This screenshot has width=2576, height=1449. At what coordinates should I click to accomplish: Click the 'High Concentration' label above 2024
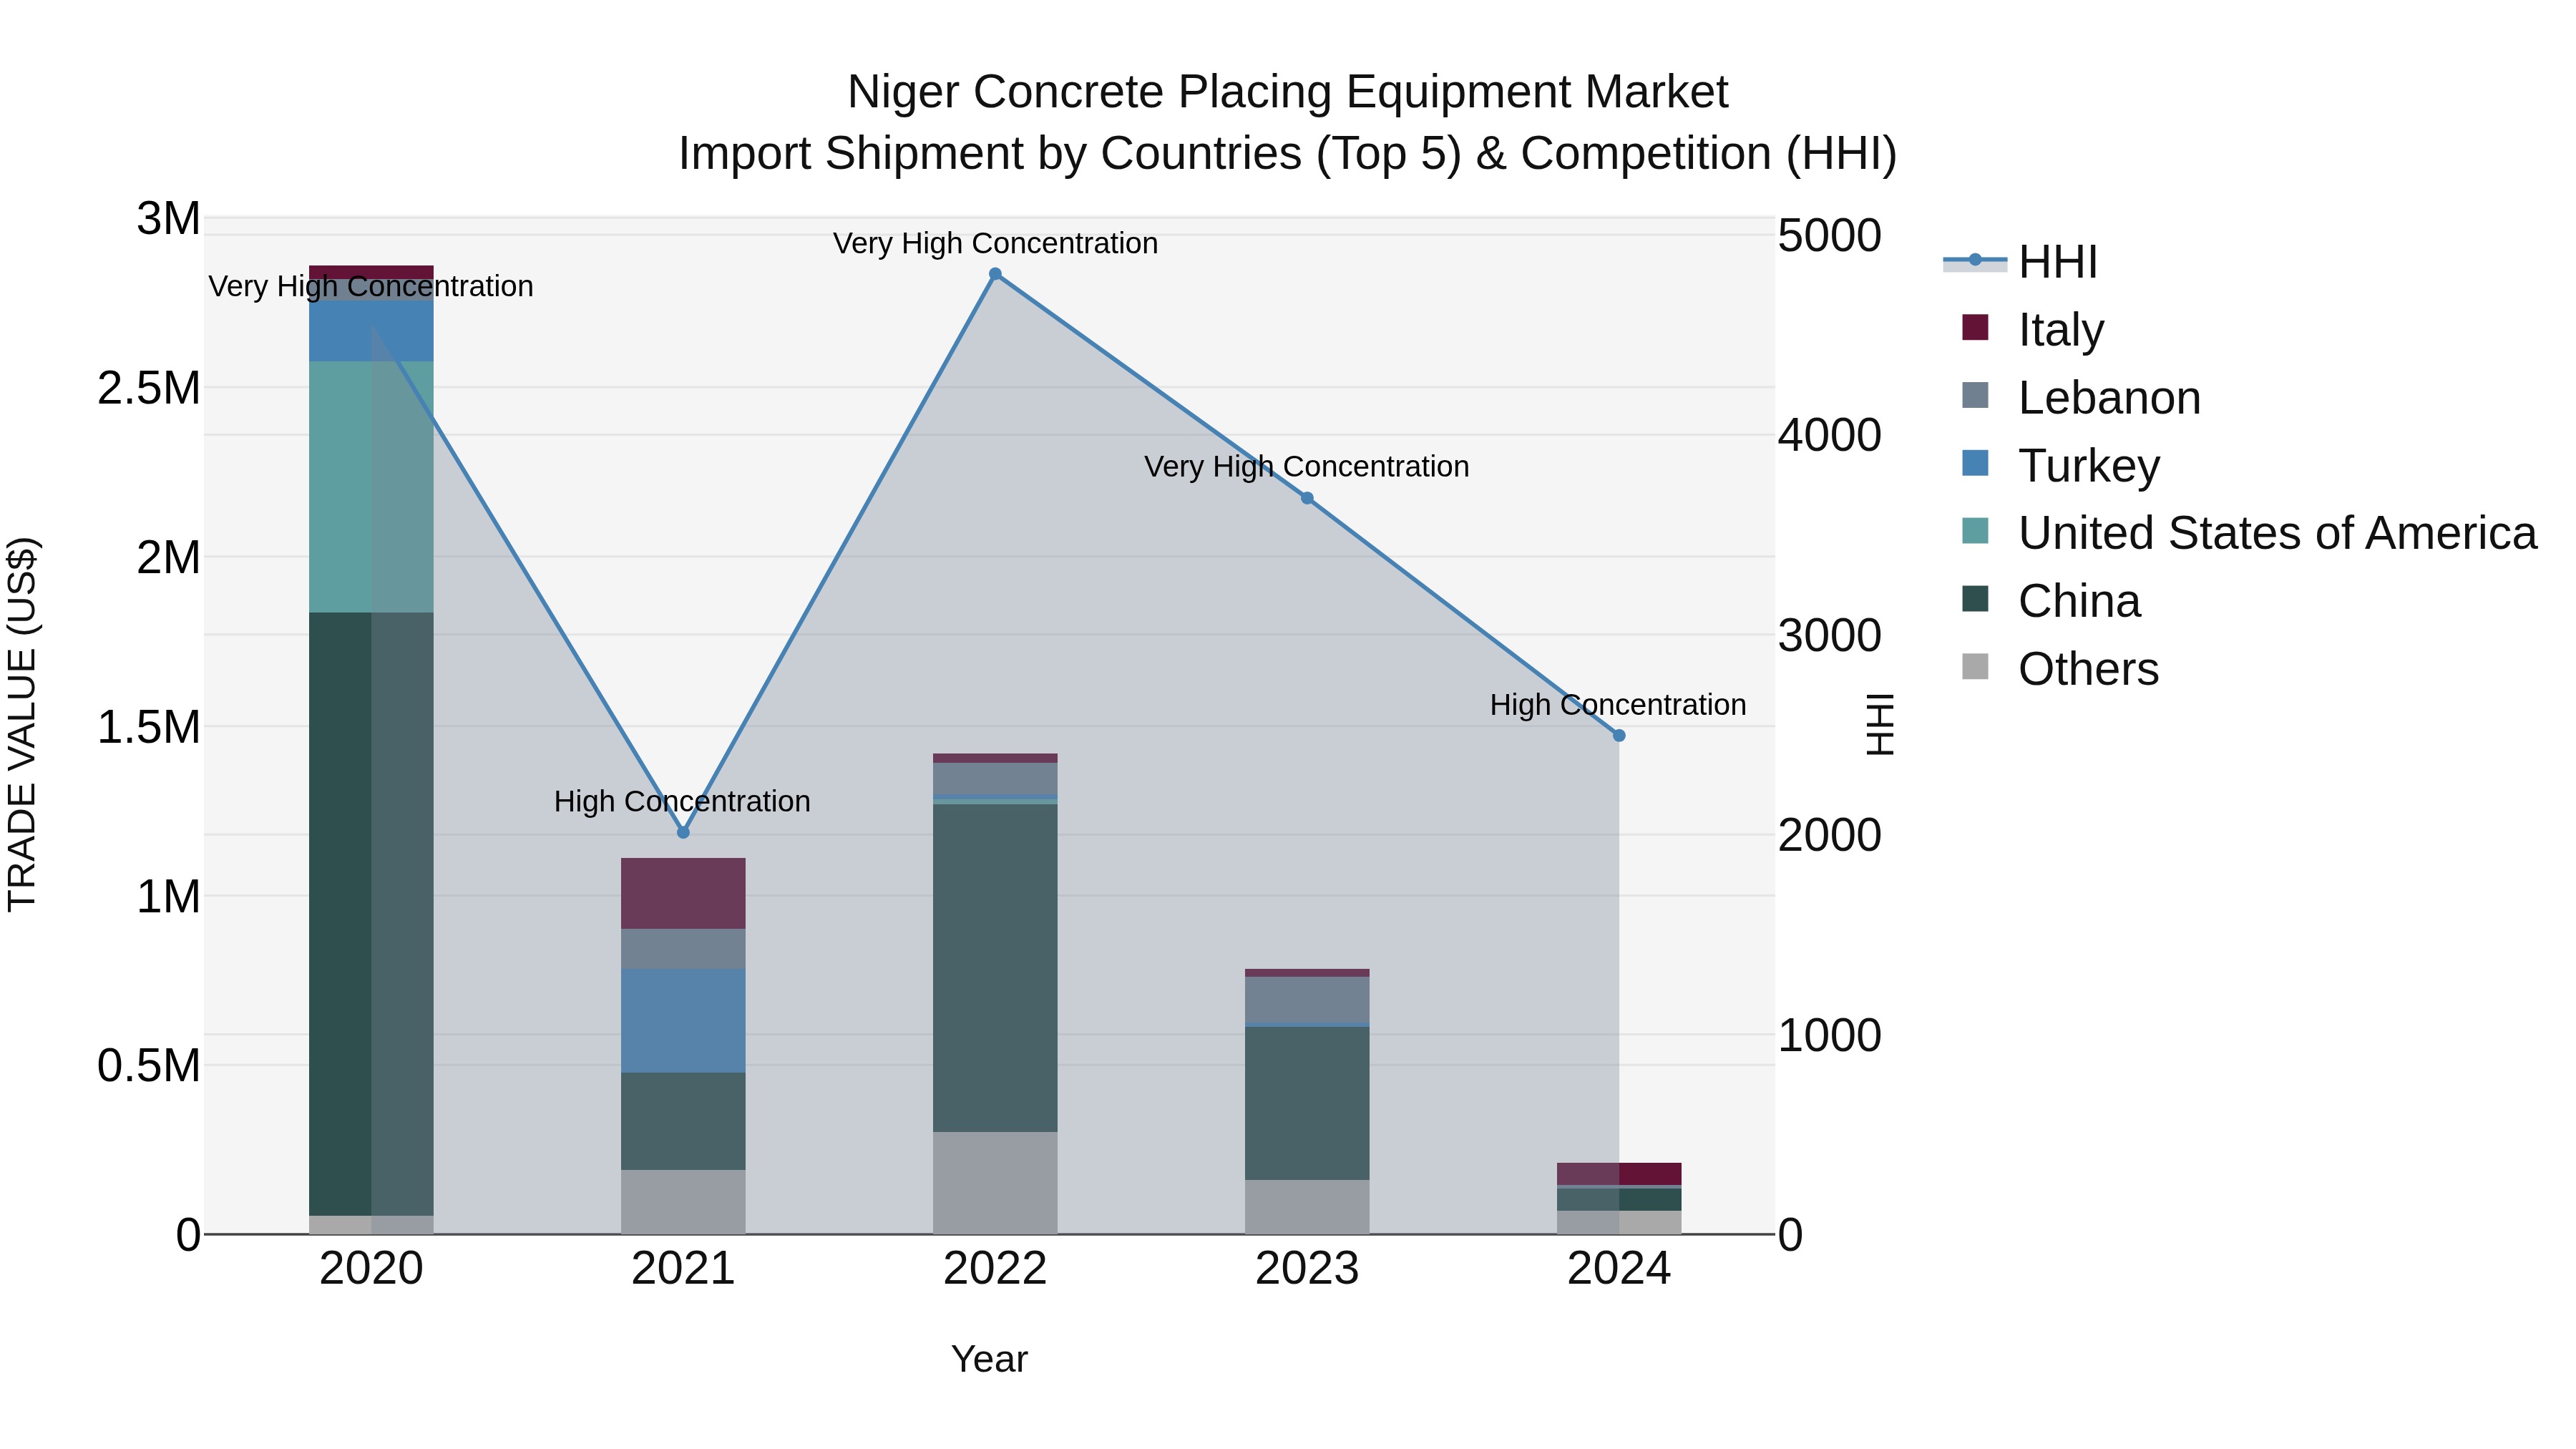point(1618,704)
